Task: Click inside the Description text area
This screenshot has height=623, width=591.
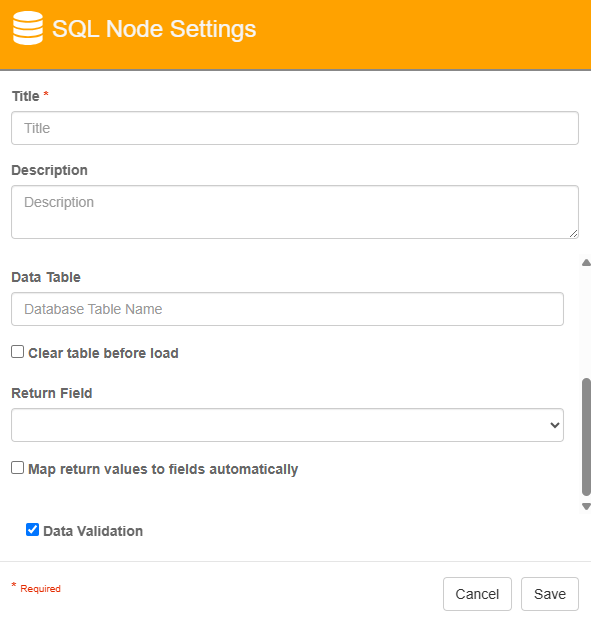Action: 295,212
